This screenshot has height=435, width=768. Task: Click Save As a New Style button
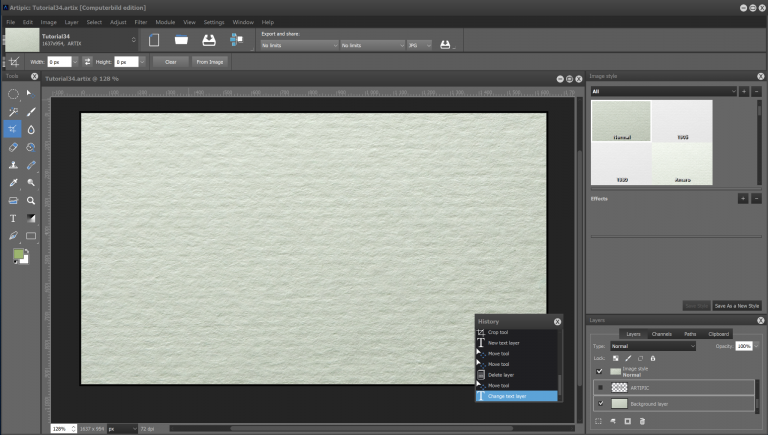click(x=737, y=306)
